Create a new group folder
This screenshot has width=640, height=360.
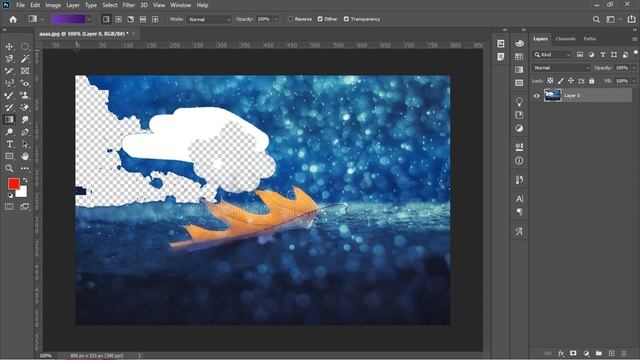(599, 353)
